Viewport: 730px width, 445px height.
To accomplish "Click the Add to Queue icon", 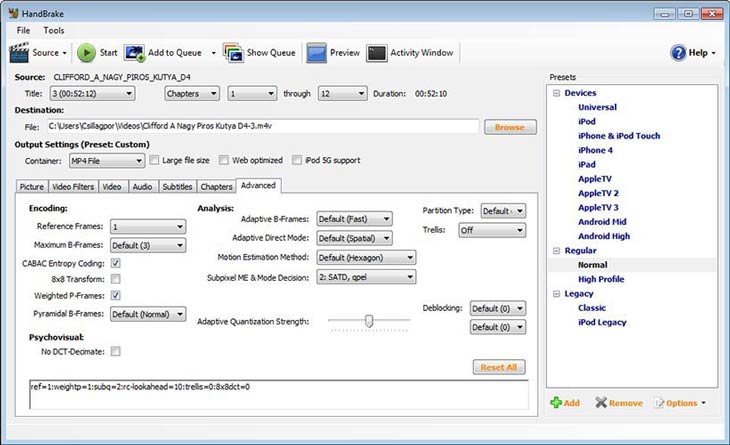I will [x=134, y=53].
